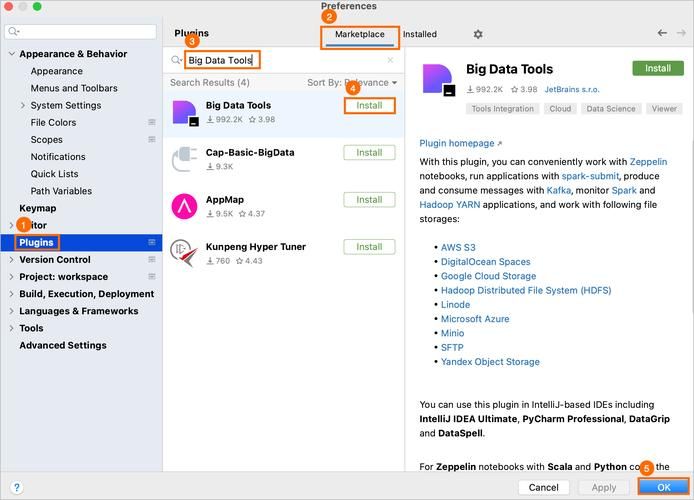Image resolution: width=694 pixels, height=500 pixels.
Task: Click the Version Control project-level icon
Action: 152,259
